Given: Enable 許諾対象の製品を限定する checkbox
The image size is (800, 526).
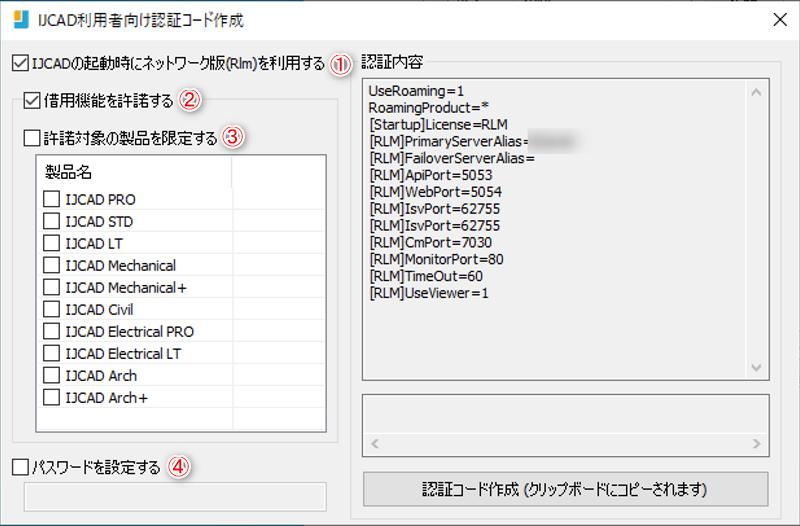Looking at the screenshot, I should [x=32, y=138].
